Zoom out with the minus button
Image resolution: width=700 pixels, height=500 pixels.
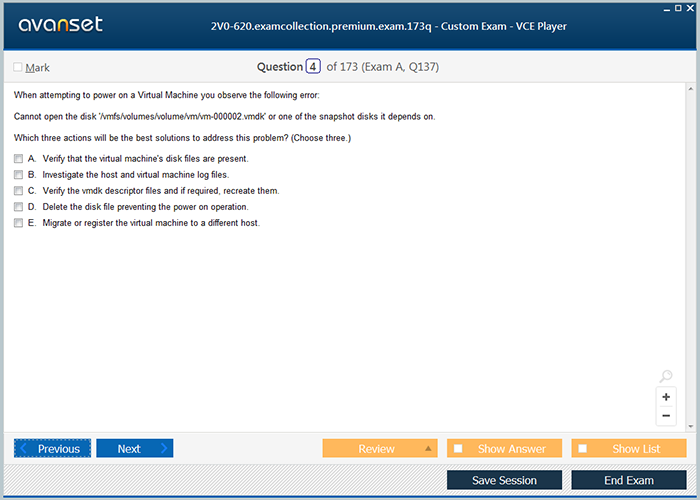coord(666,416)
